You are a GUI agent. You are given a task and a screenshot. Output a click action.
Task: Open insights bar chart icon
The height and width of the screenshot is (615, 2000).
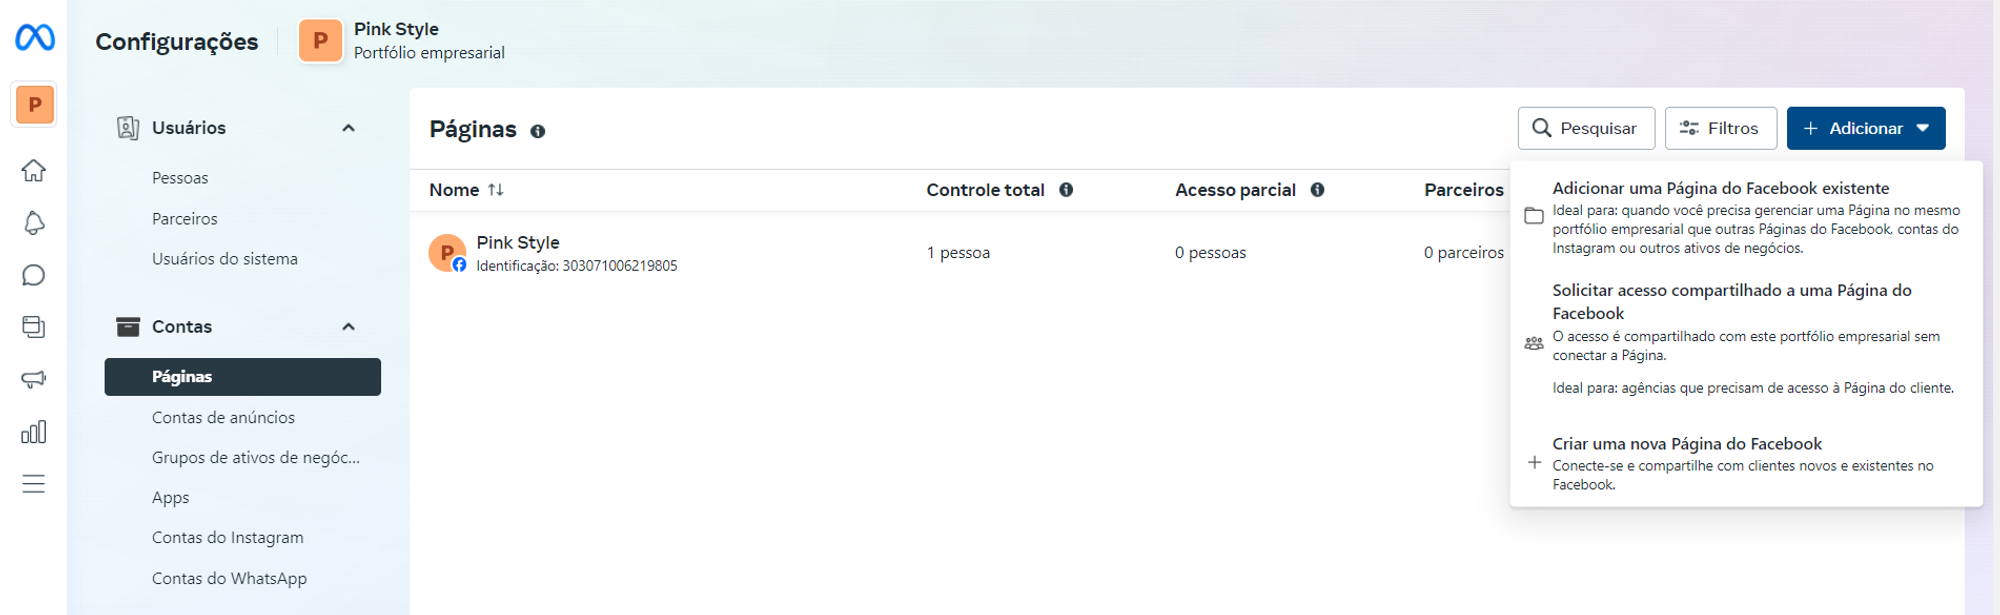pyautogui.click(x=34, y=432)
